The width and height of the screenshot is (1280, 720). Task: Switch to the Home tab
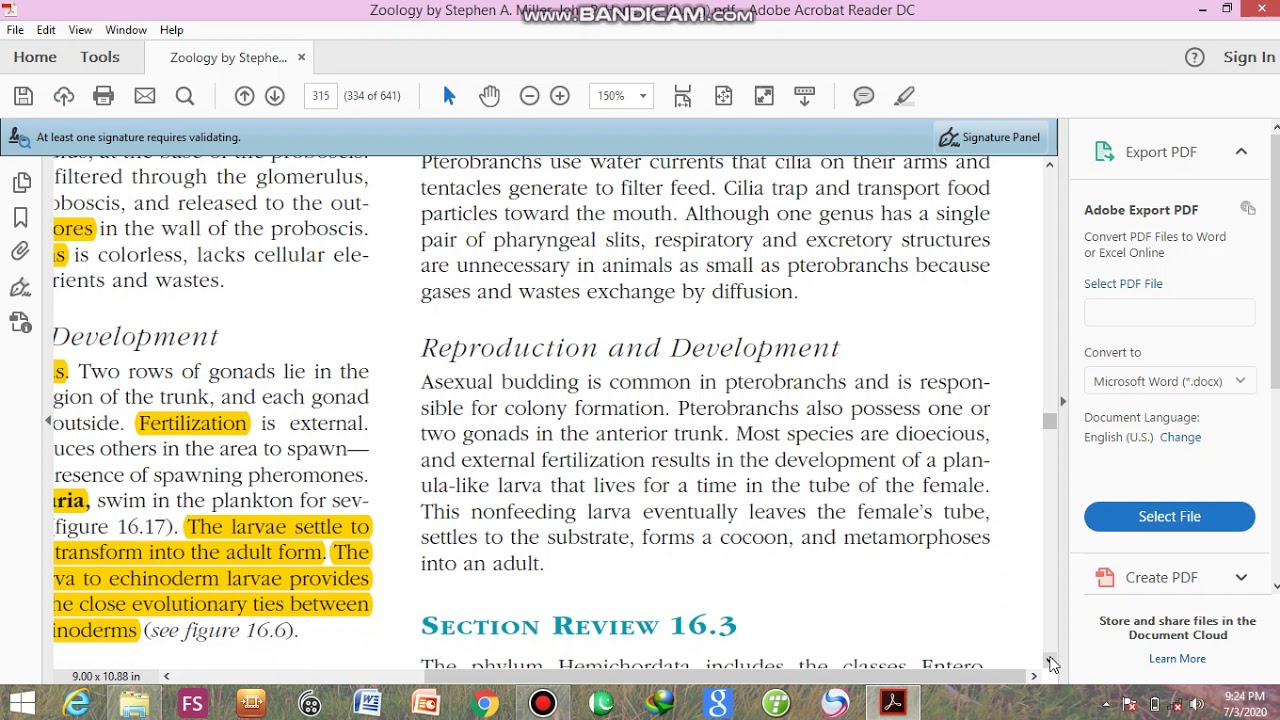click(35, 57)
